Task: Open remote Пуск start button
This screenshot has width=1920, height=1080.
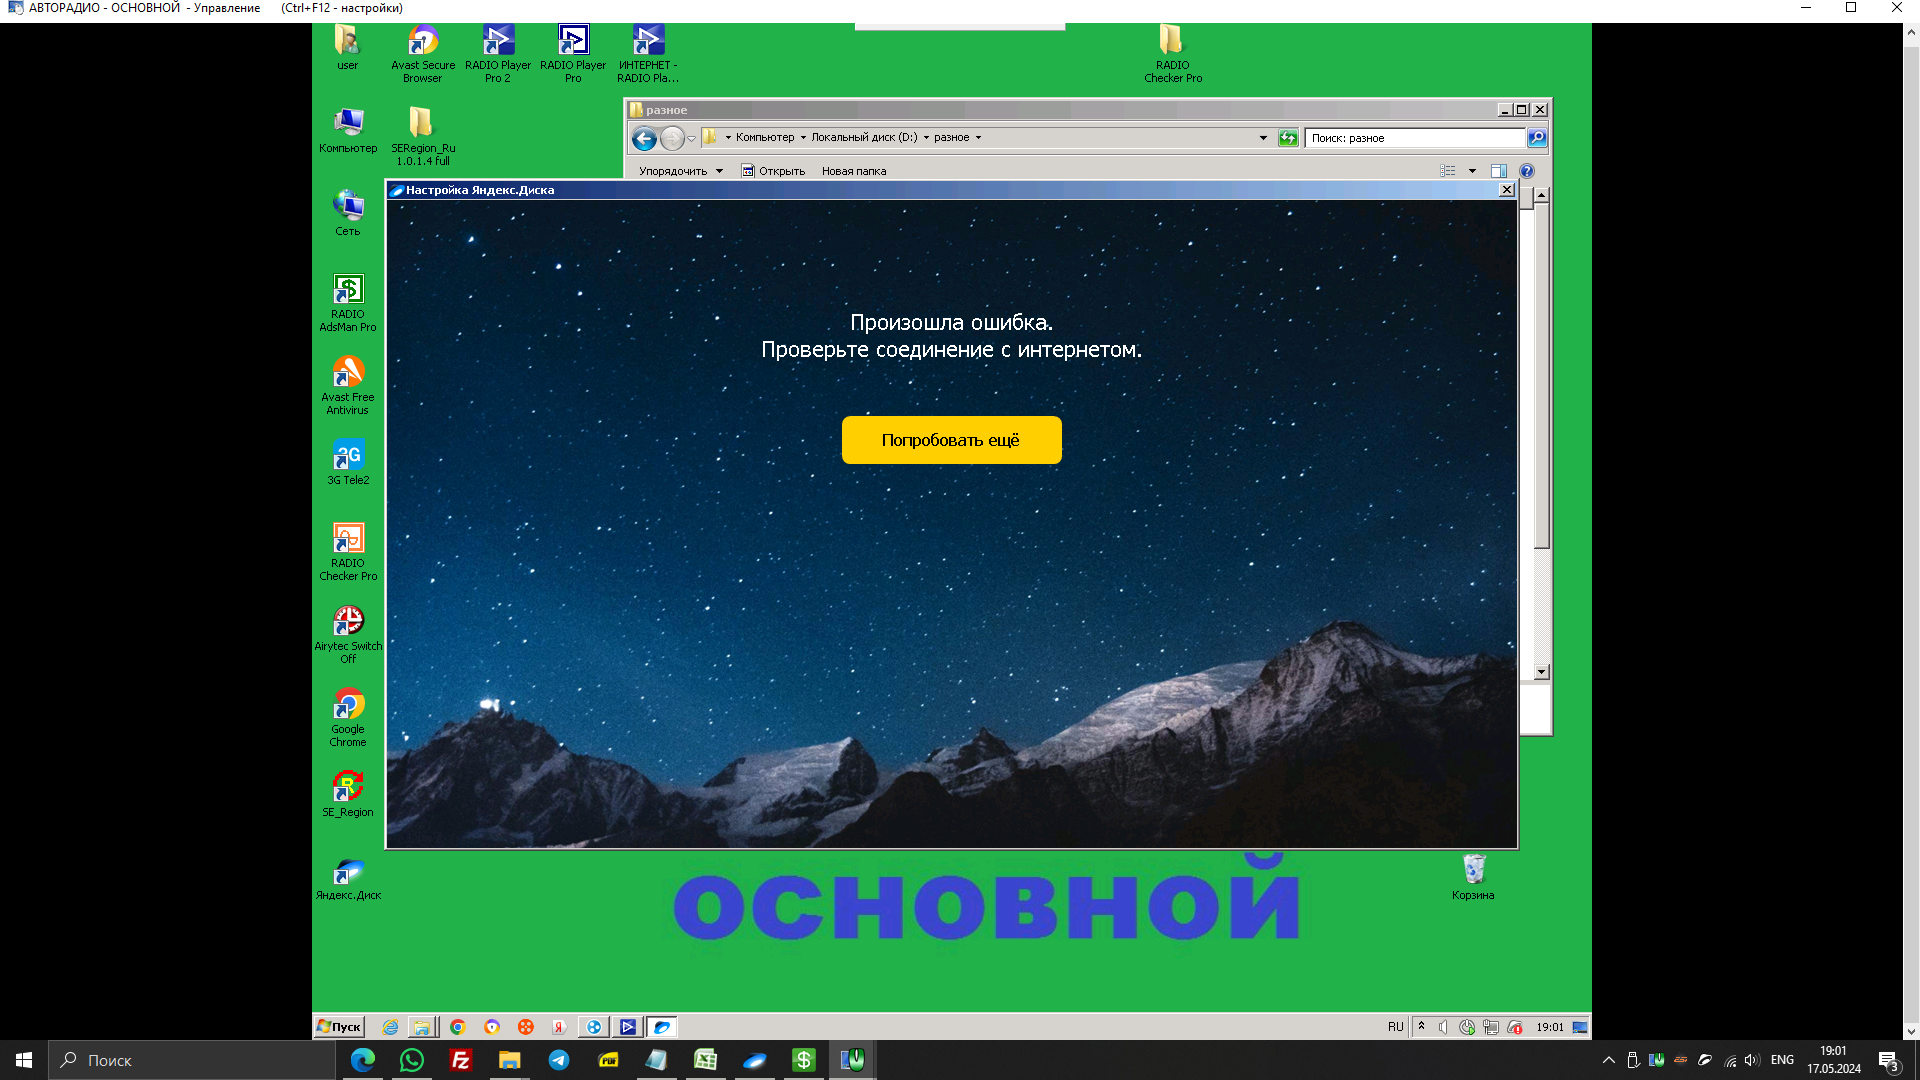Action: (x=339, y=1027)
